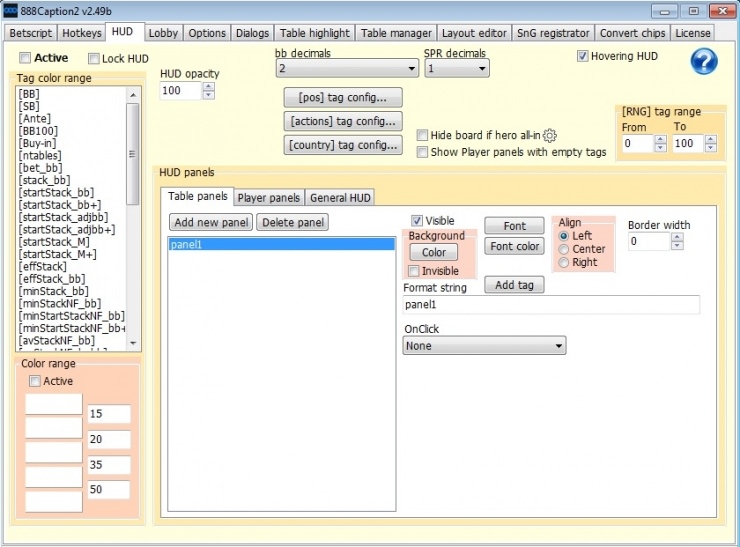Screen dimensions: 740x547
Task: Select the Left align radio button
Action: coord(563,236)
